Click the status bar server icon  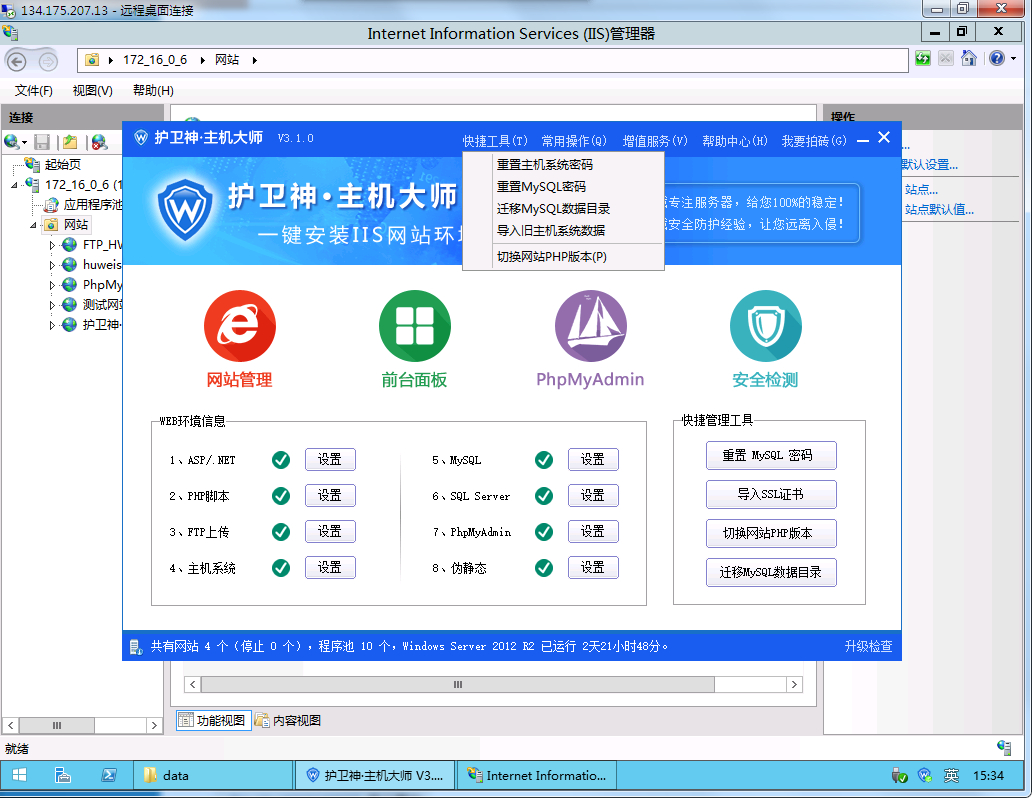point(136,647)
